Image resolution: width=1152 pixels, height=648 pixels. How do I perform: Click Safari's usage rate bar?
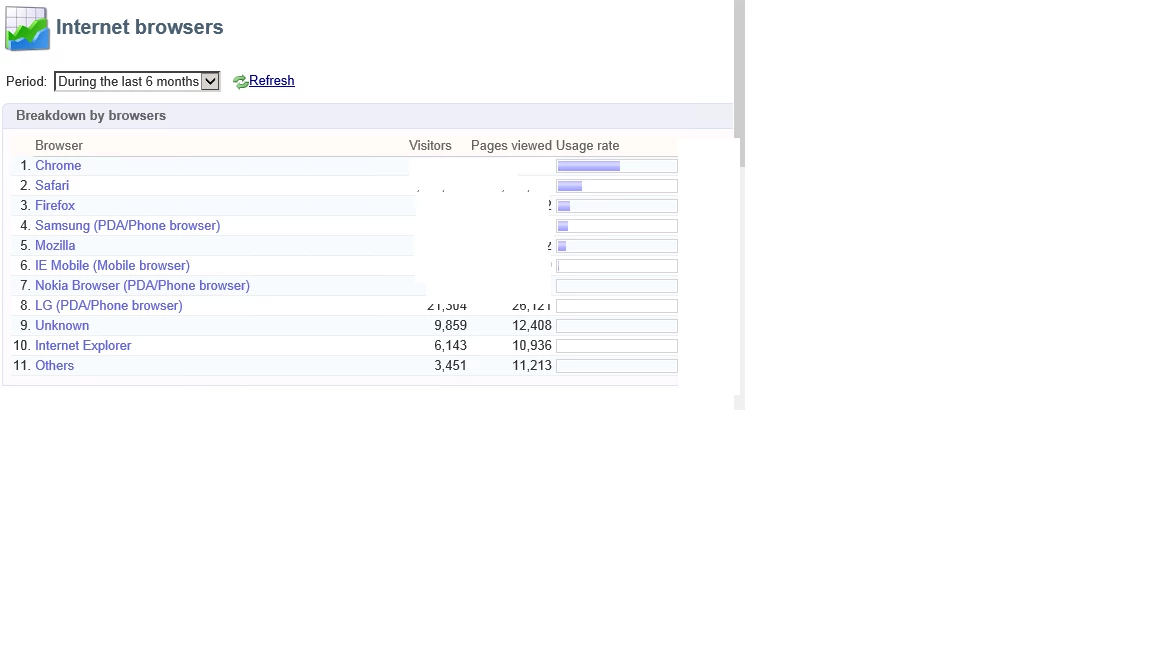click(617, 186)
